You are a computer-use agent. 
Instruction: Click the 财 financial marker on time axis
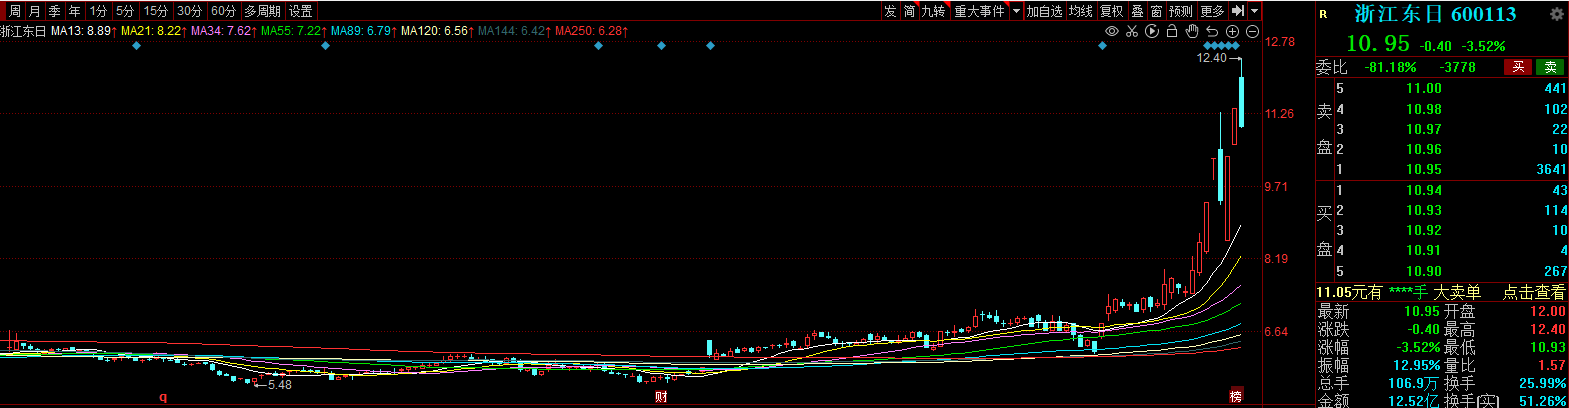pyautogui.click(x=661, y=397)
